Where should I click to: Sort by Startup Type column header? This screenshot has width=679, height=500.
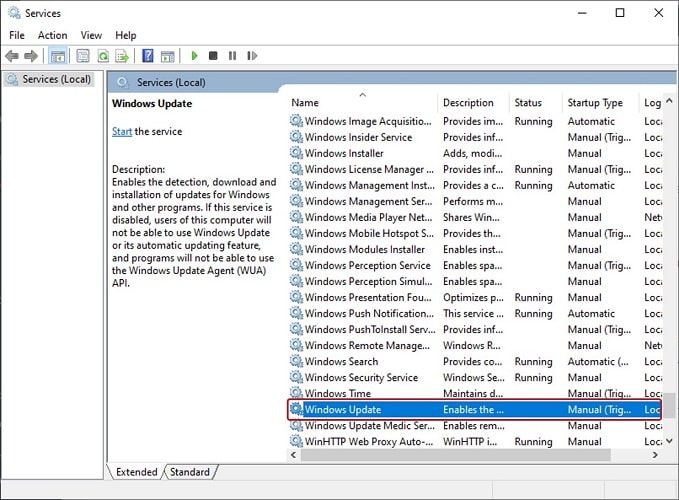pyautogui.click(x=600, y=102)
